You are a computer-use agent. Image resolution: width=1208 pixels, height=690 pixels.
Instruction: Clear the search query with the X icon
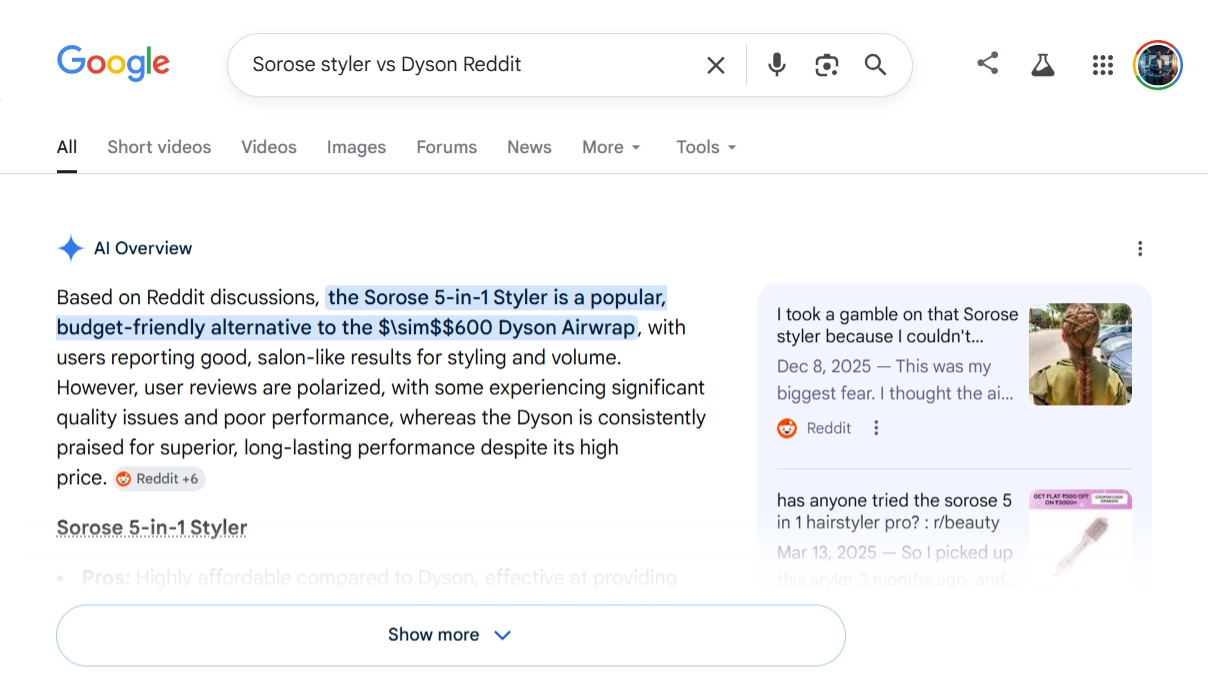pyautogui.click(x=715, y=64)
